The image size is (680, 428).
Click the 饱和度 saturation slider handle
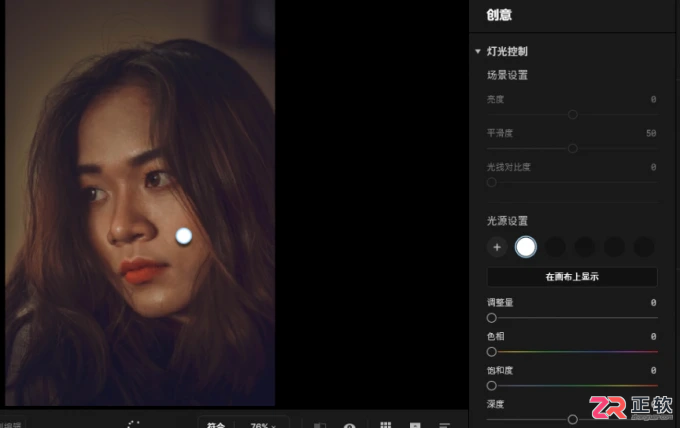tap(491, 386)
